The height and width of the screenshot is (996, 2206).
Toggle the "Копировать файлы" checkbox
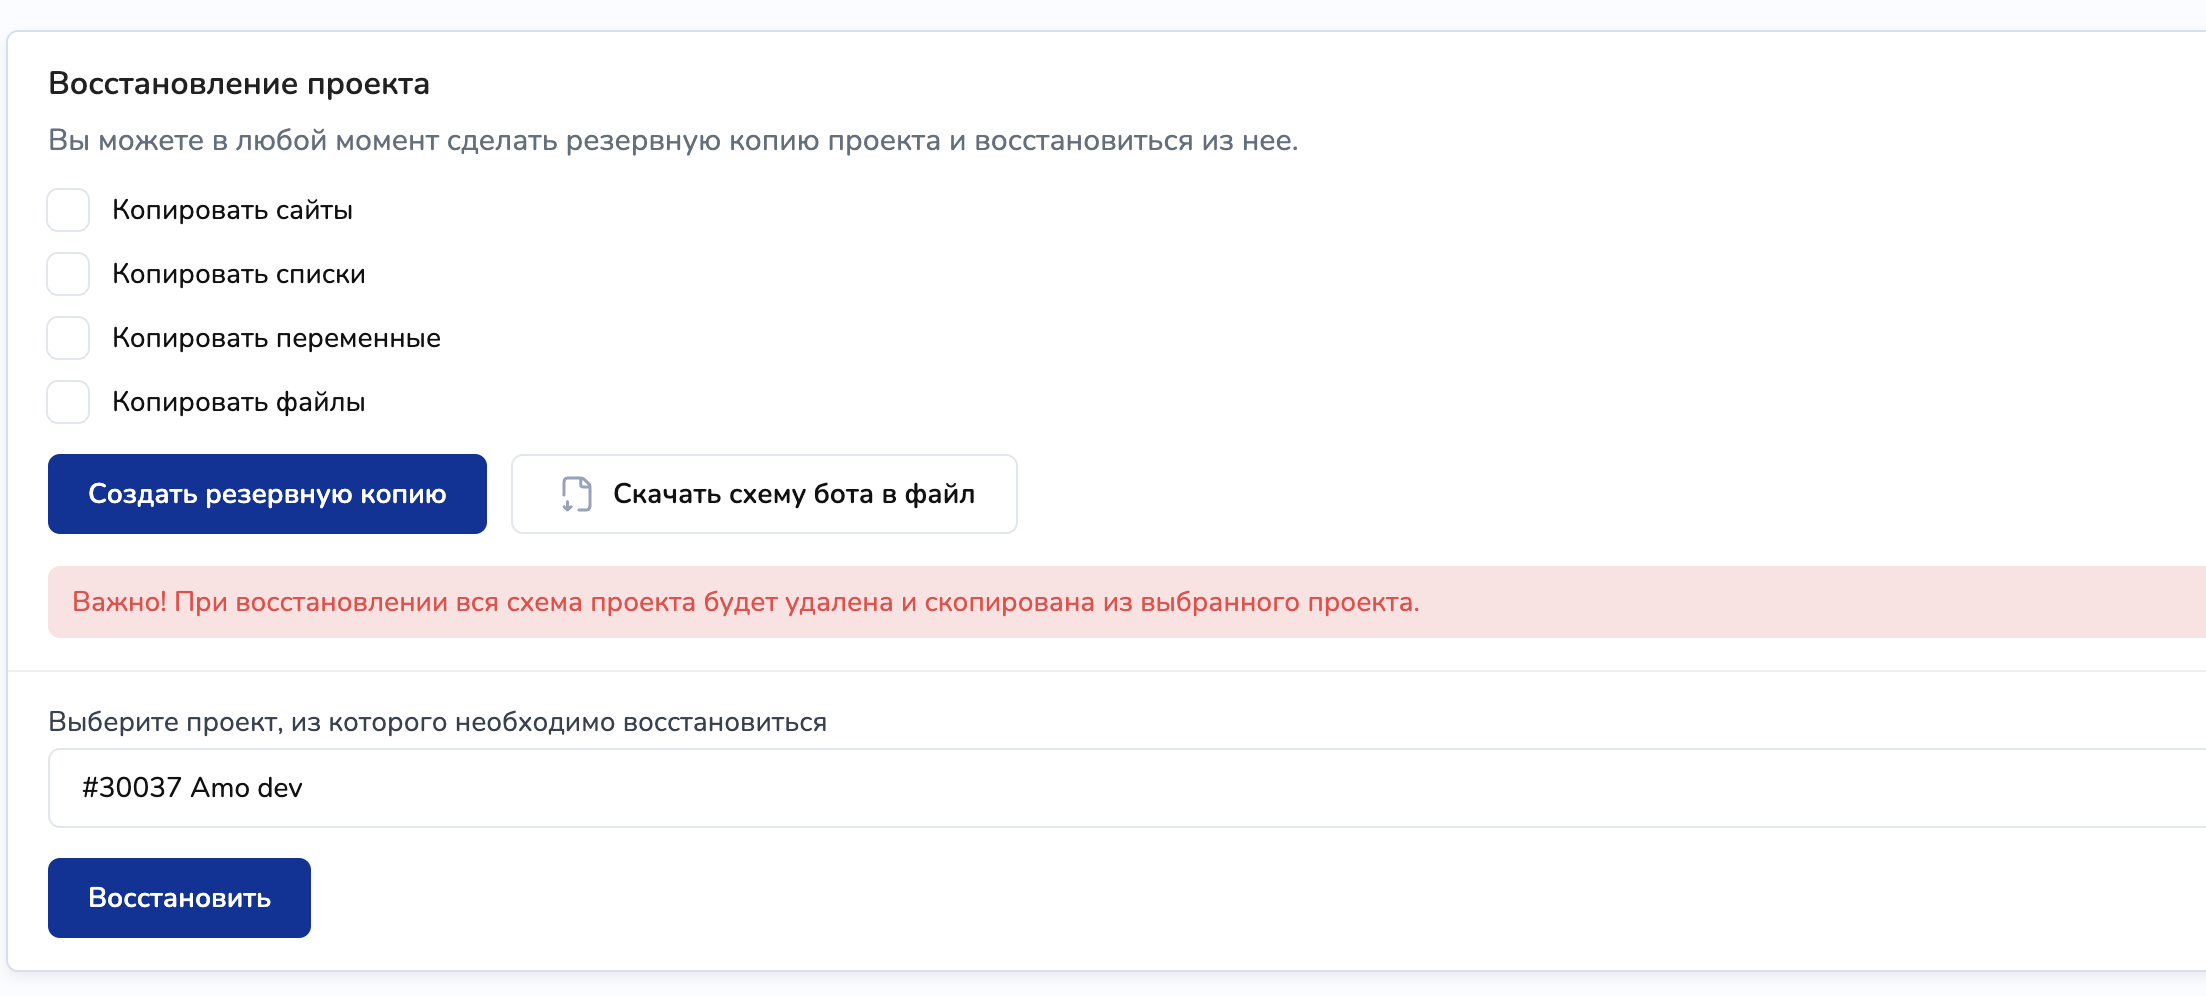(68, 402)
